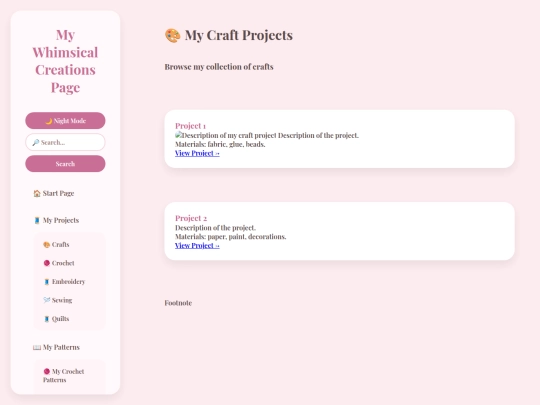
Task: Click the Project 2 title
Action: [191, 218]
